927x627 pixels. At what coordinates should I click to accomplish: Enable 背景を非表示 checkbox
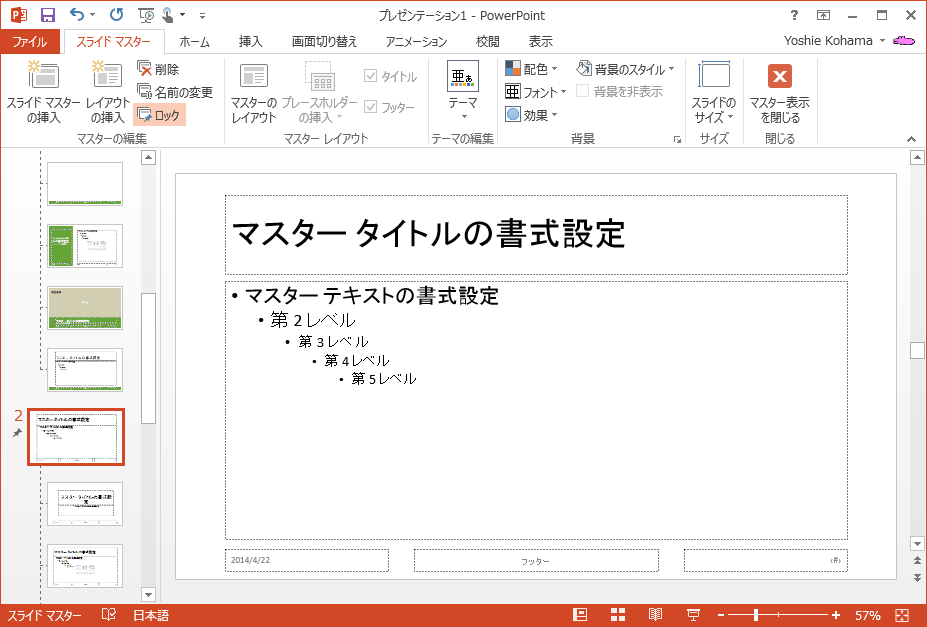582,91
